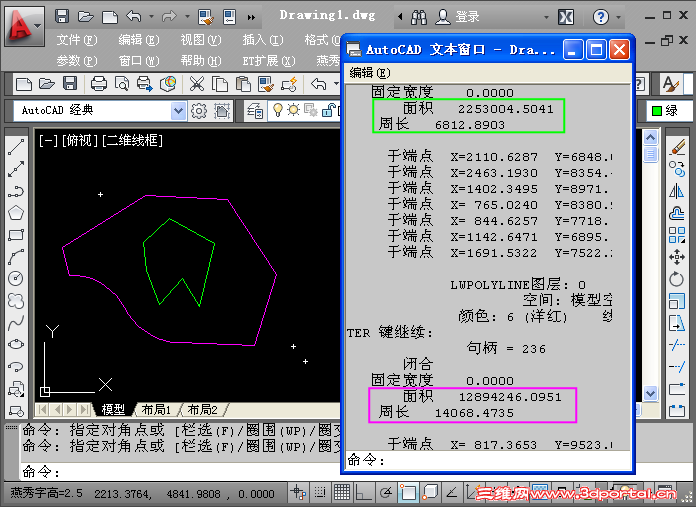Click the Autodesk Exchange X button

566,17
